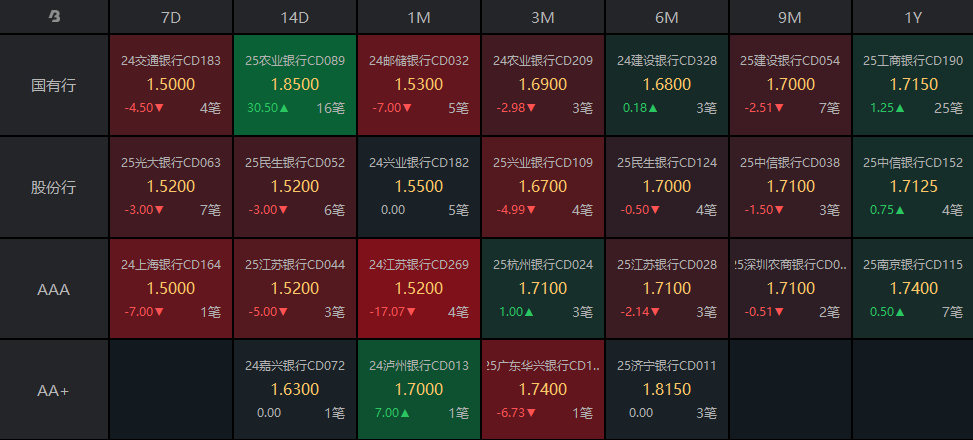
Task: Open the 24建设银行CD328 quote cell
Action: pyautogui.click(x=667, y=85)
